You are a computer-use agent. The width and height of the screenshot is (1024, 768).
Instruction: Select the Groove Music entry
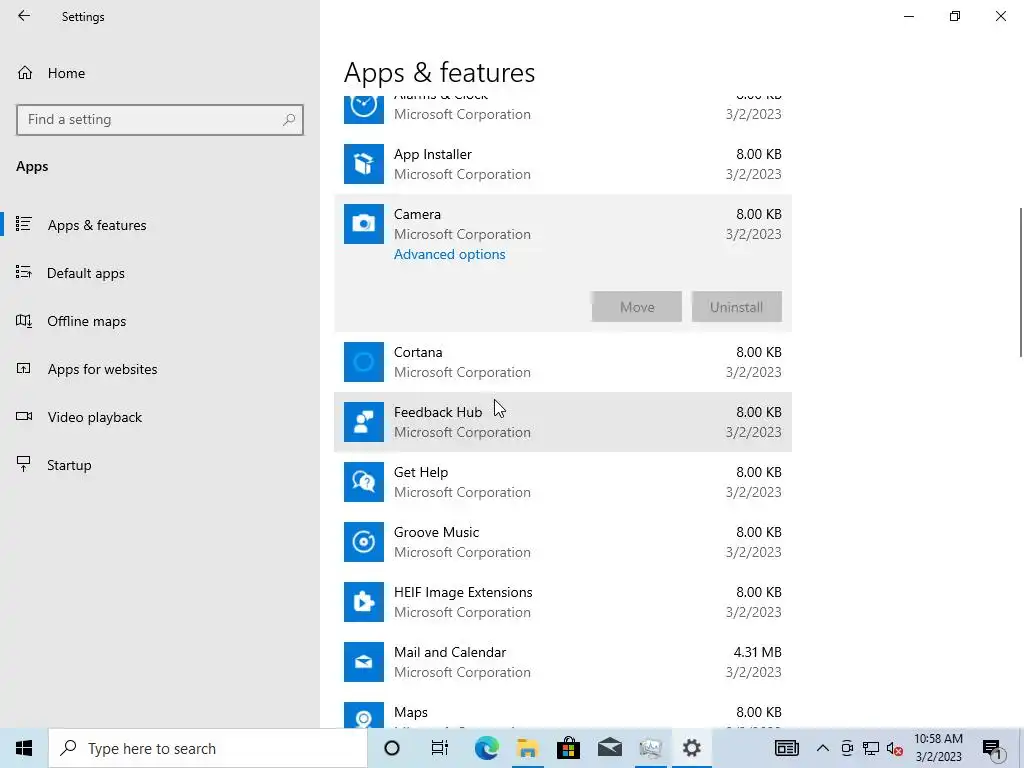pos(563,542)
